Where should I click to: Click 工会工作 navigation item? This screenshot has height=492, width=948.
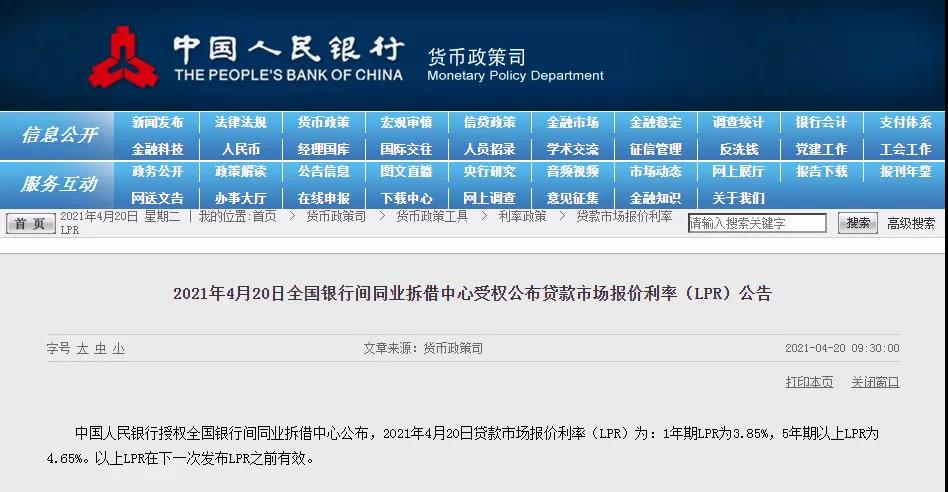click(x=905, y=149)
